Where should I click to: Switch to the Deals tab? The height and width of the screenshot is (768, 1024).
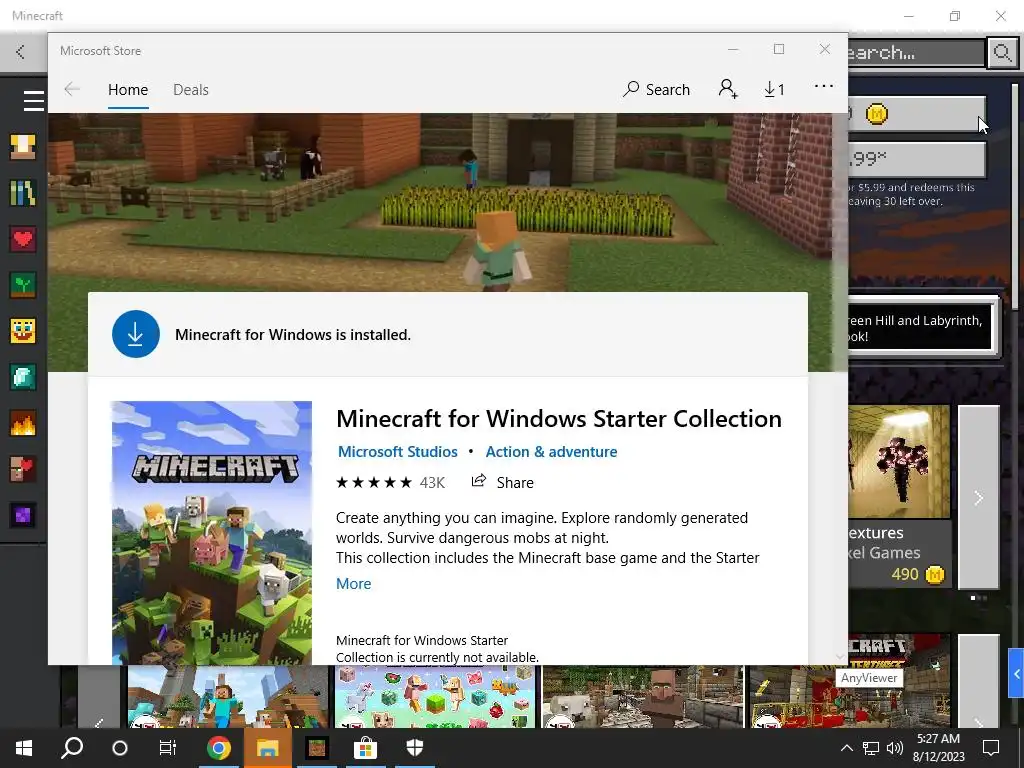pos(191,89)
